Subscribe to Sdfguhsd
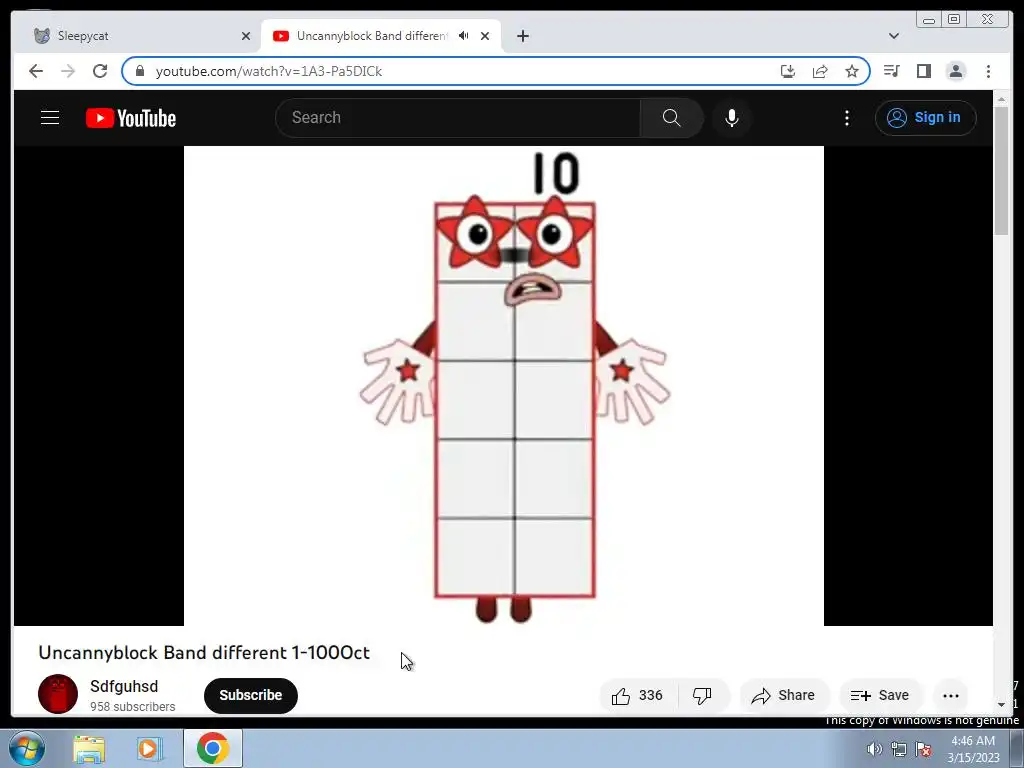Image resolution: width=1024 pixels, height=768 pixels. point(251,696)
